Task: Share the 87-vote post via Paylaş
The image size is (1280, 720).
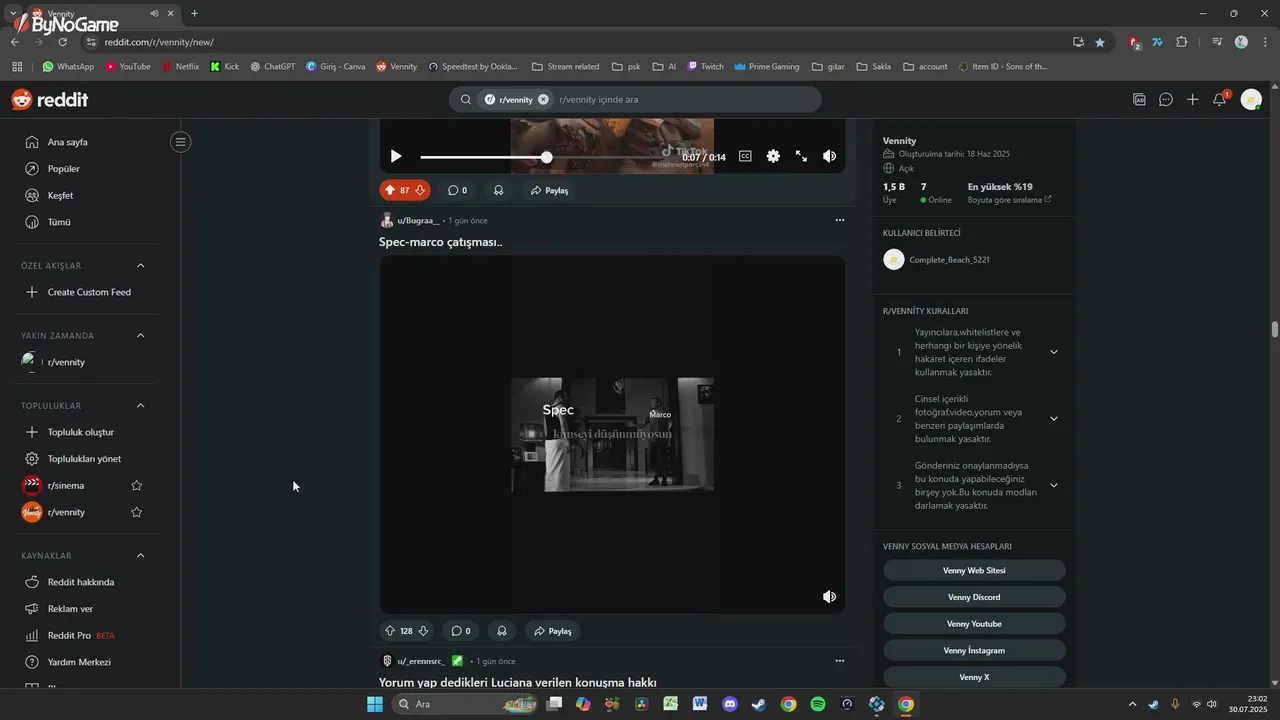Action: pyautogui.click(x=550, y=190)
